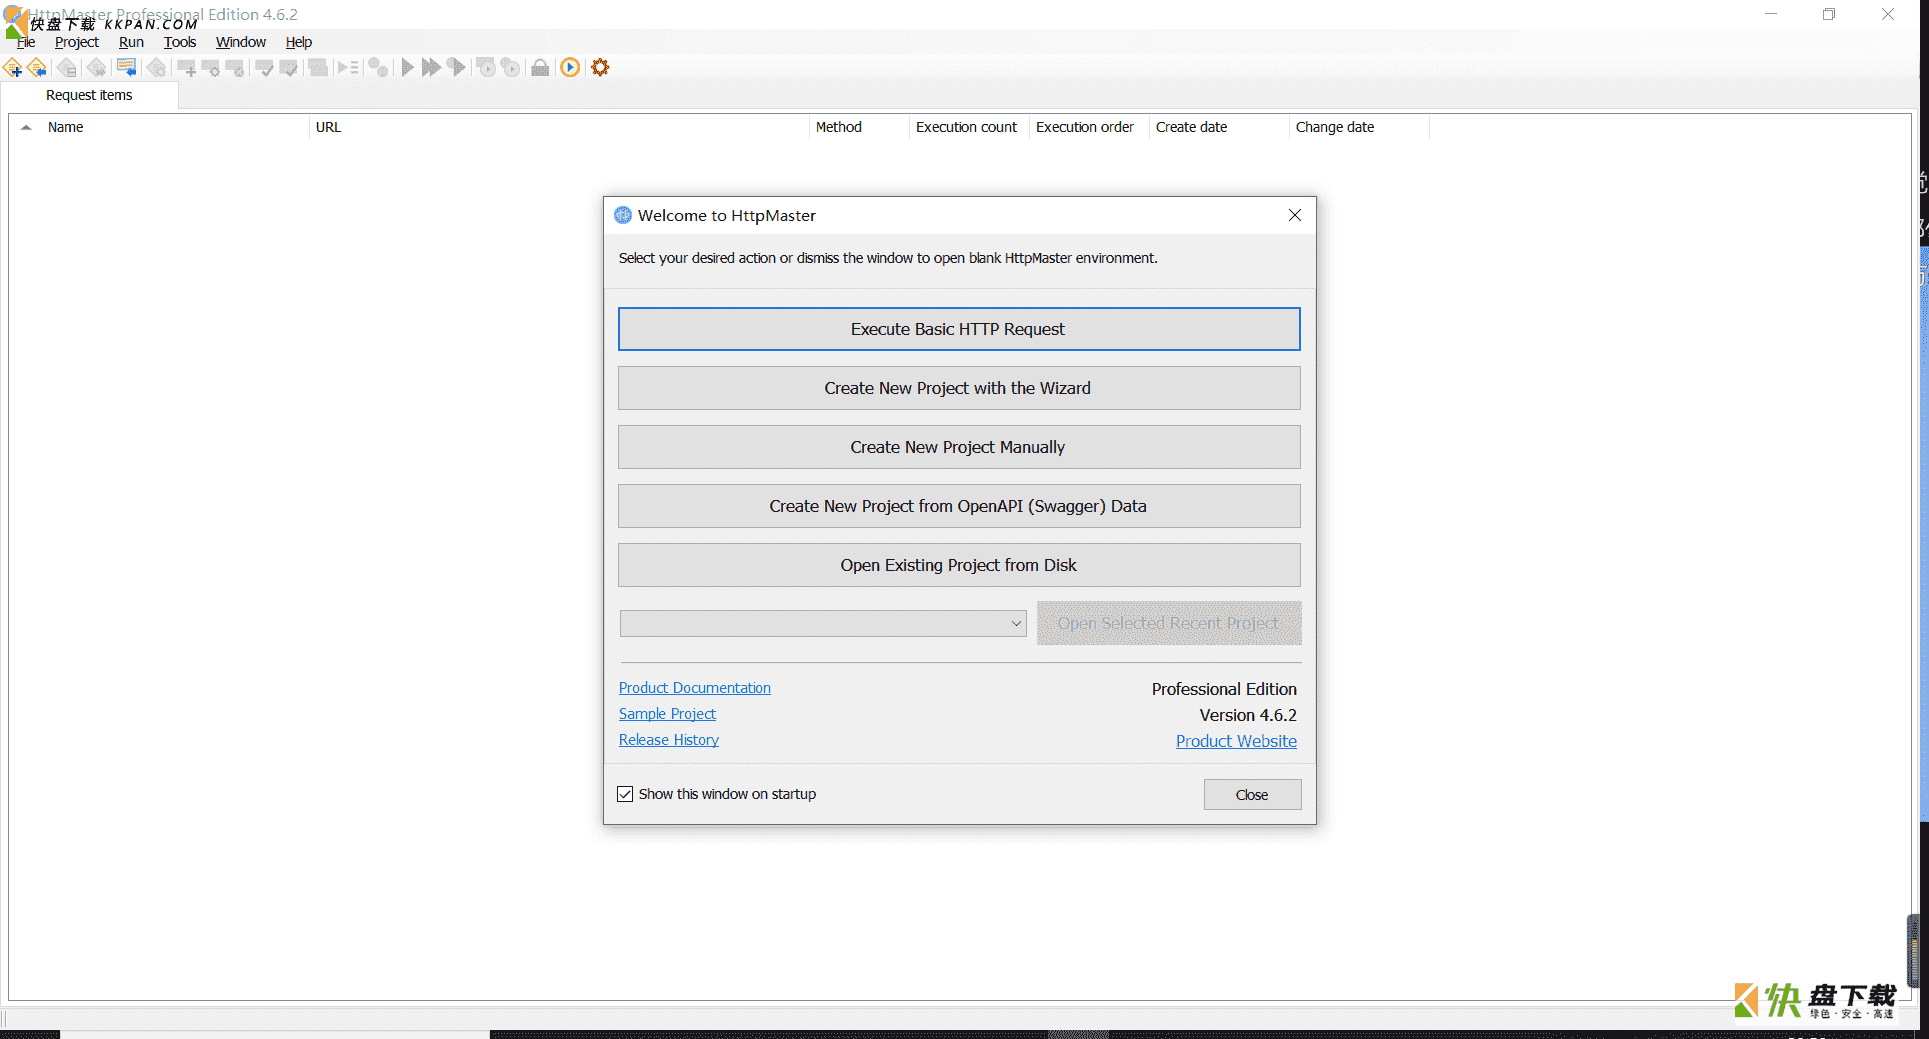Click Execute Basic HTTP Request button
This screenshot has width=1929, height=1039.
(959, 329)
